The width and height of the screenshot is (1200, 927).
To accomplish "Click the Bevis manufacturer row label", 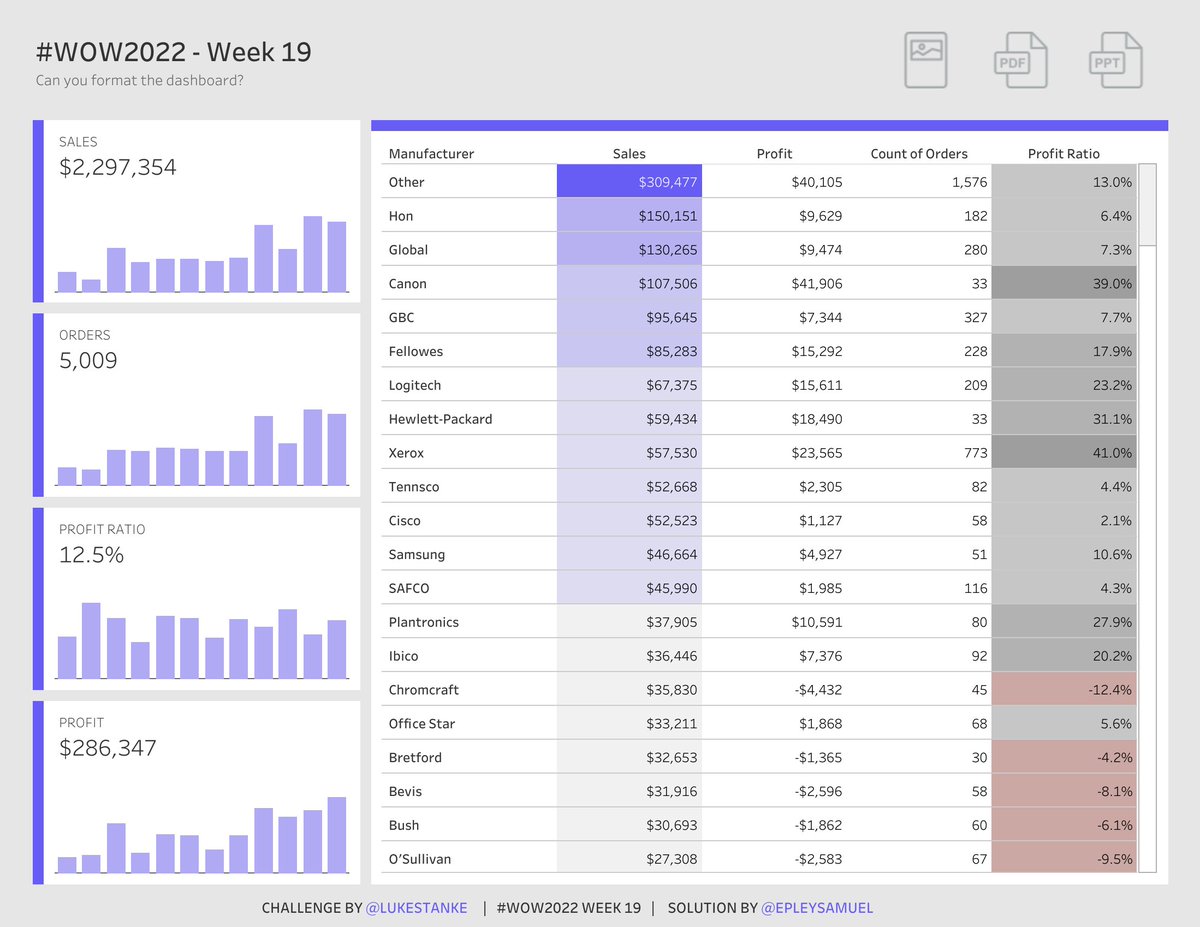I will (x=405, y=791).
